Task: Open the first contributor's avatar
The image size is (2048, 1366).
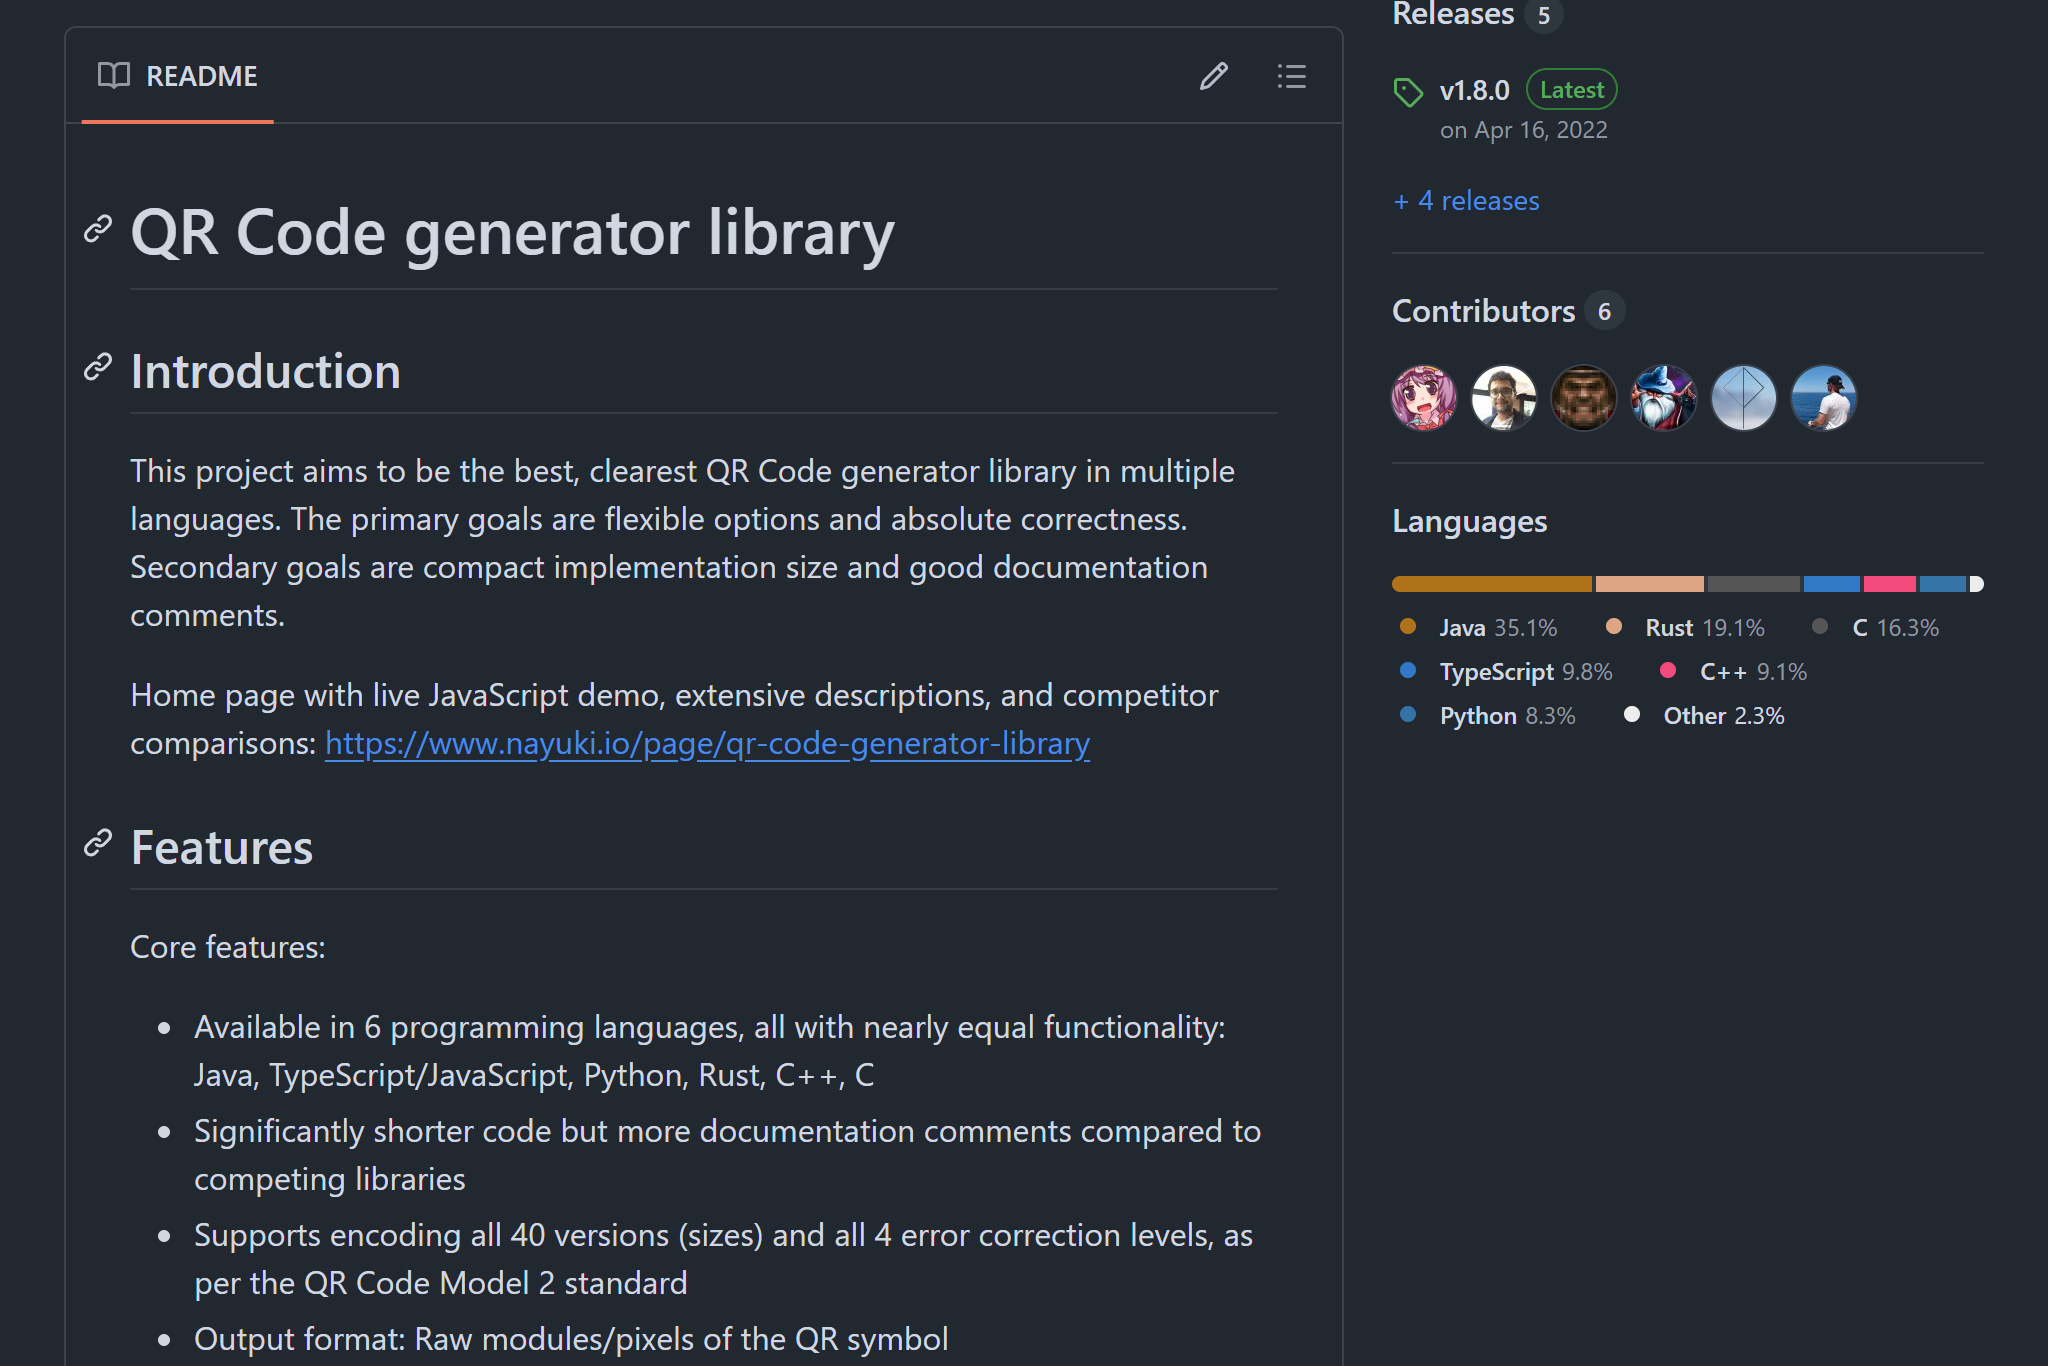Action: pos(1424,397)
